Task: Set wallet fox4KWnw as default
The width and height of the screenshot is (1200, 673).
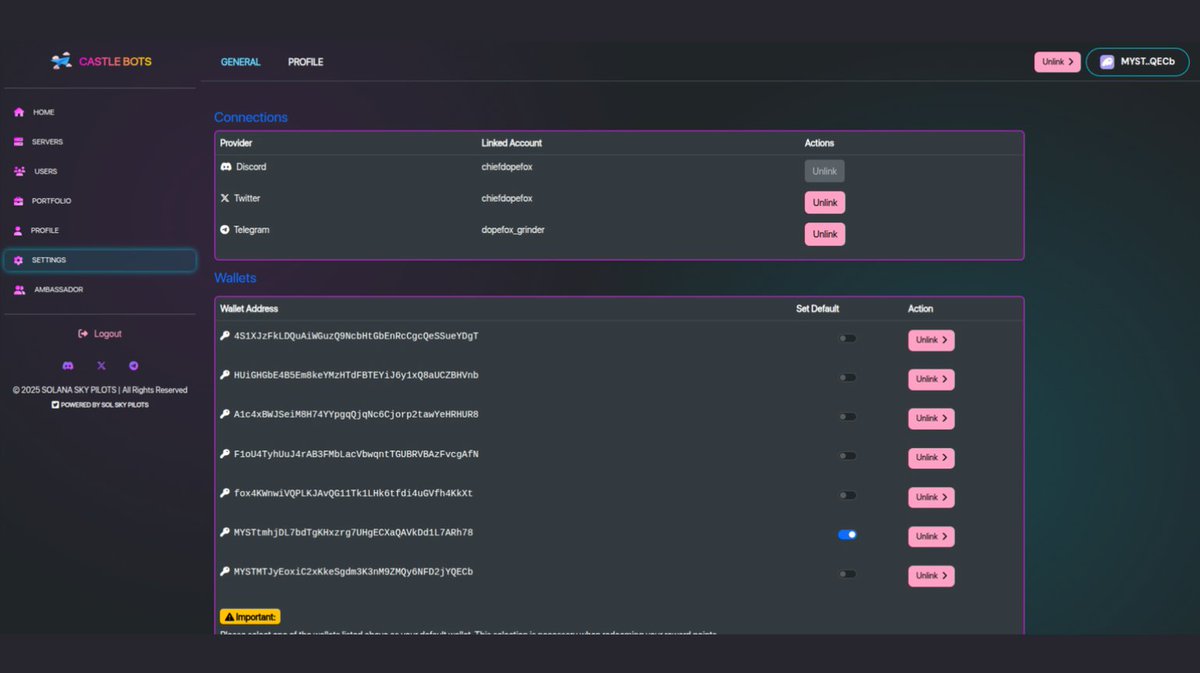Action: coord(847,495)
